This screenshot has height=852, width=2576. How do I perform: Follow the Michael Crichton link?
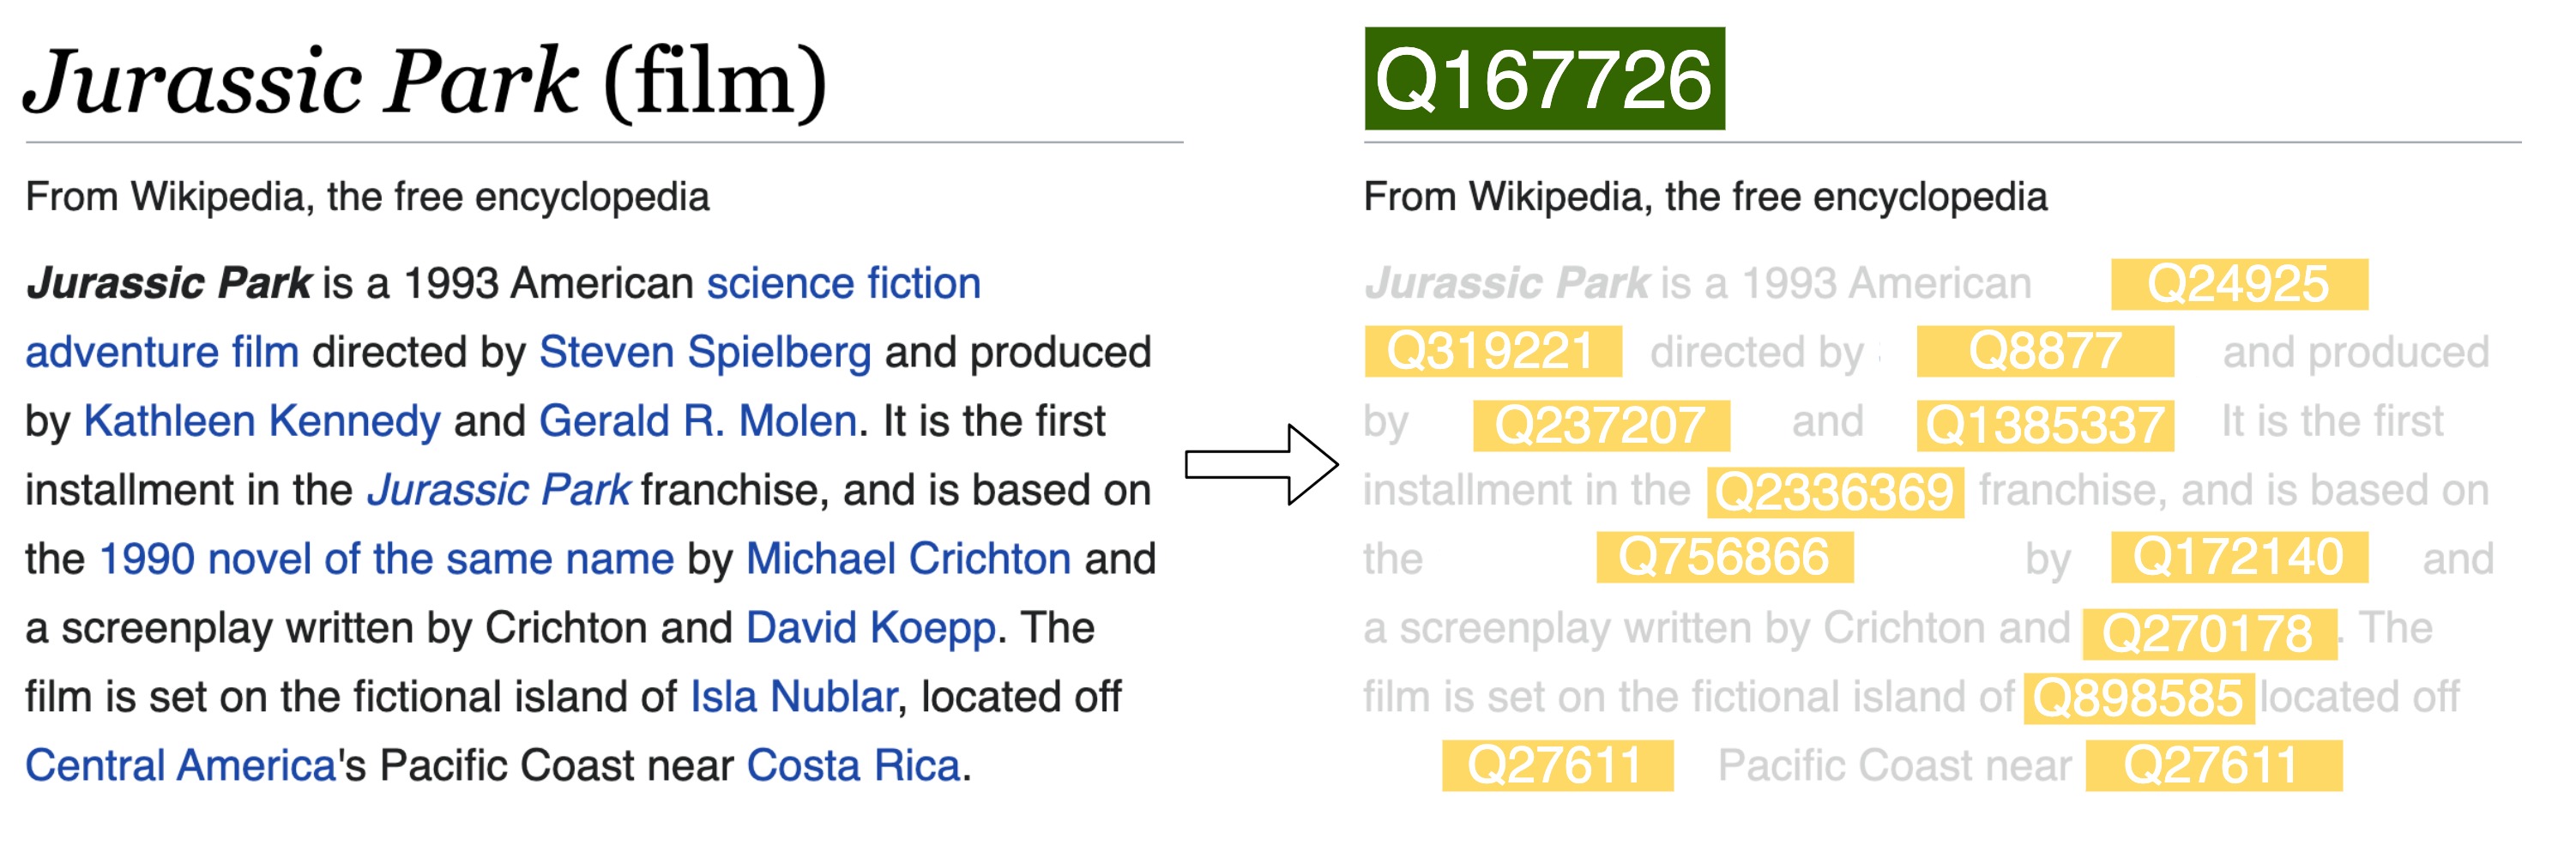[909, 560]
